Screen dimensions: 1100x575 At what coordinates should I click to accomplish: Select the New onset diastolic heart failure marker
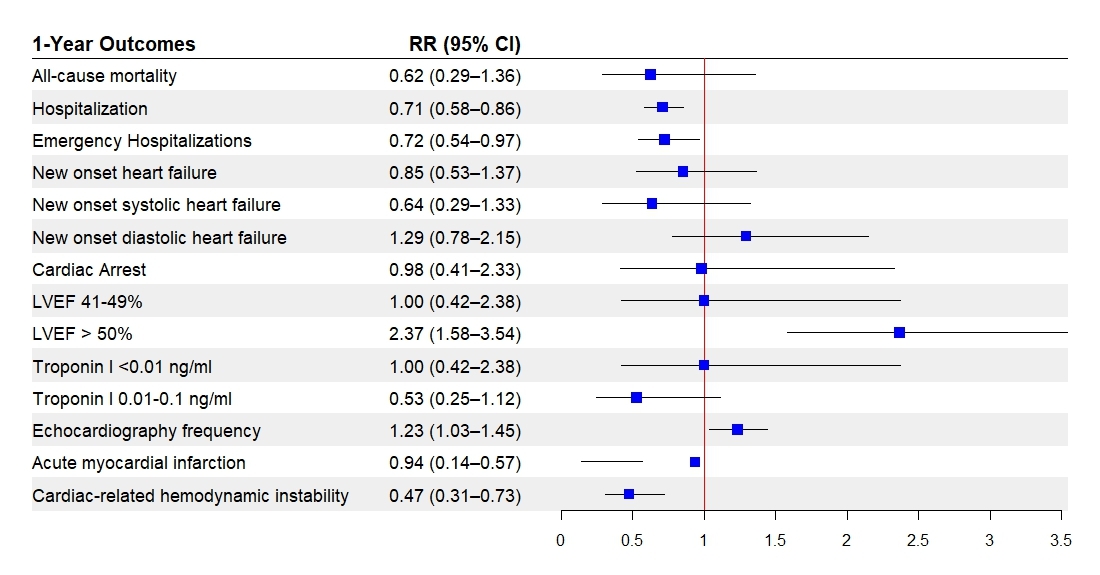coord(746,236)
